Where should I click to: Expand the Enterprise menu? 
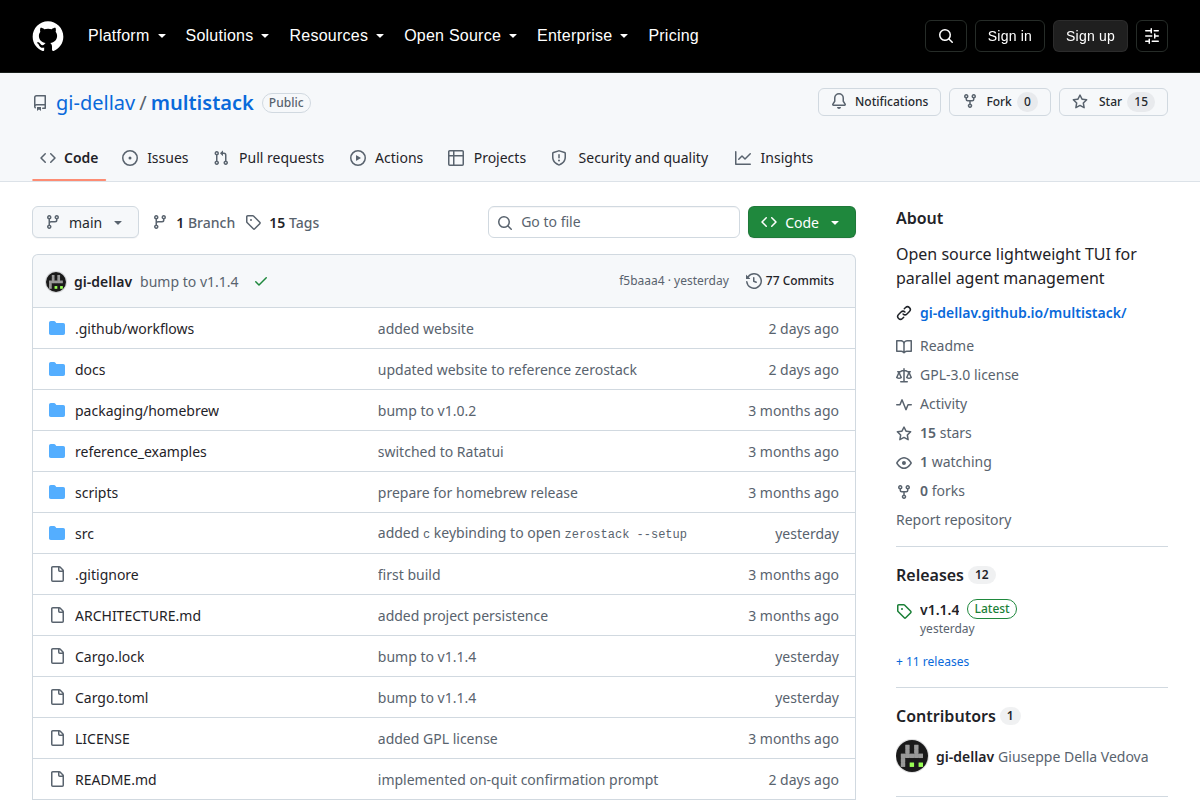point(582,36)
